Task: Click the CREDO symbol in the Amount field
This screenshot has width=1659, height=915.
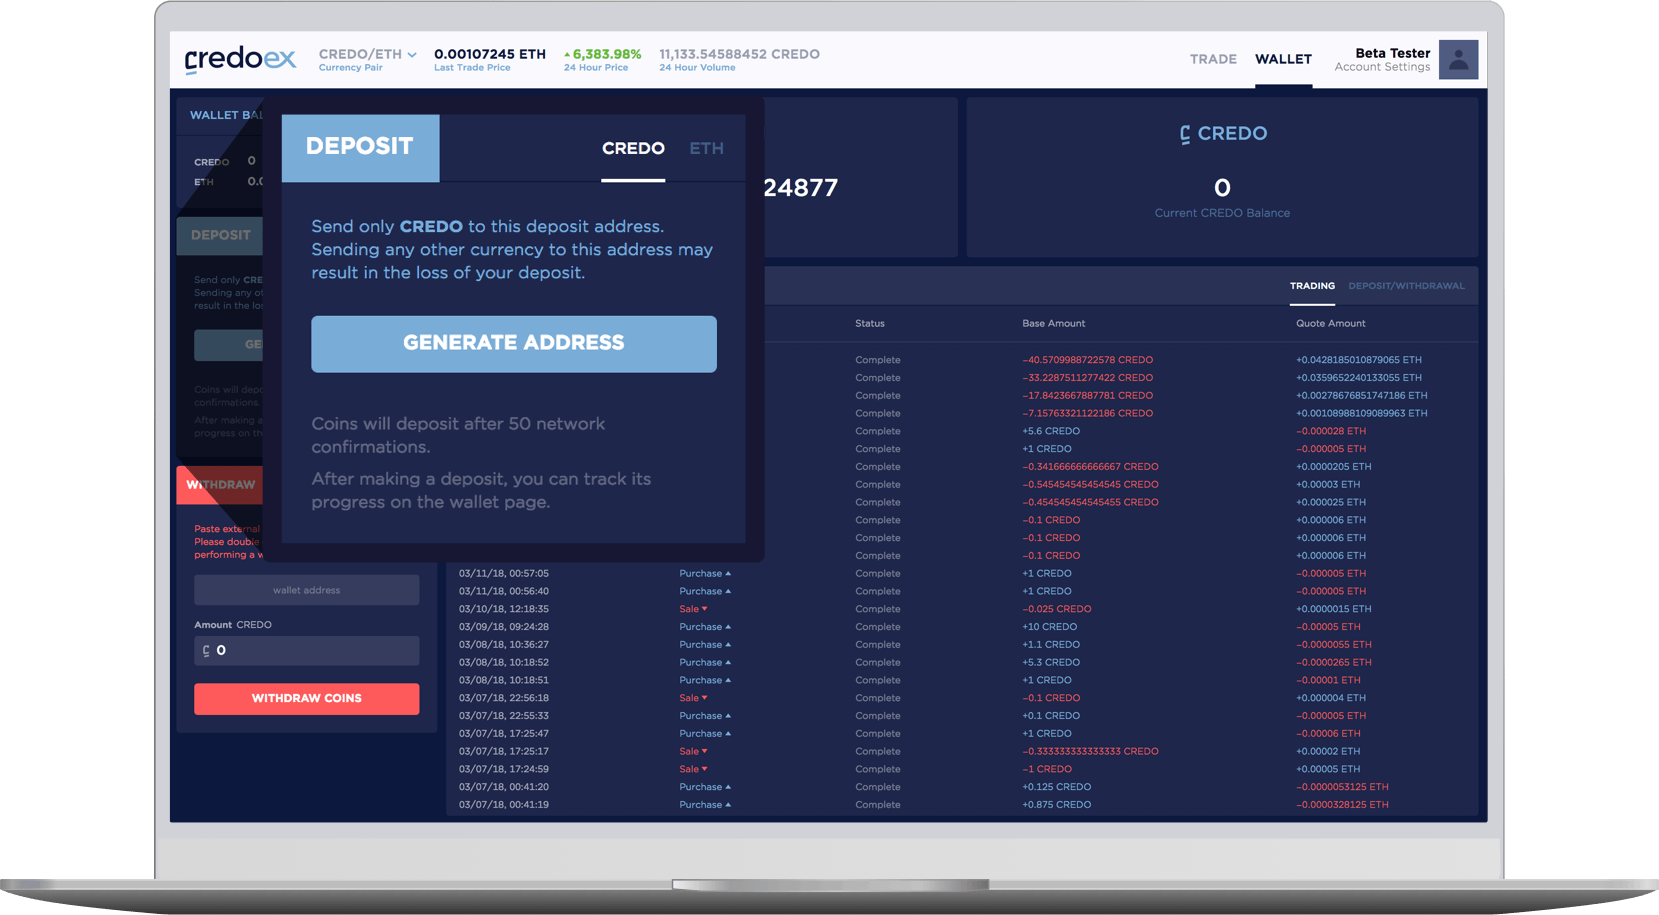Action: (206, 651)
